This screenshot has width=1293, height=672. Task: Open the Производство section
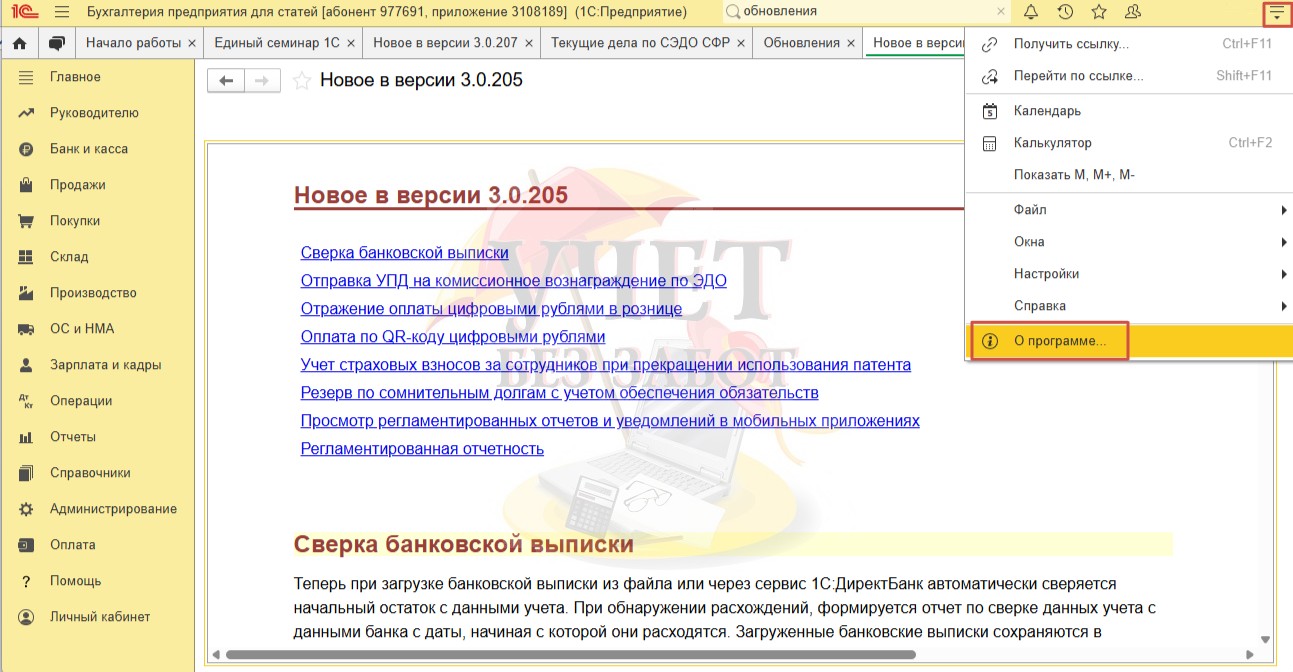[x=97, y=293]
